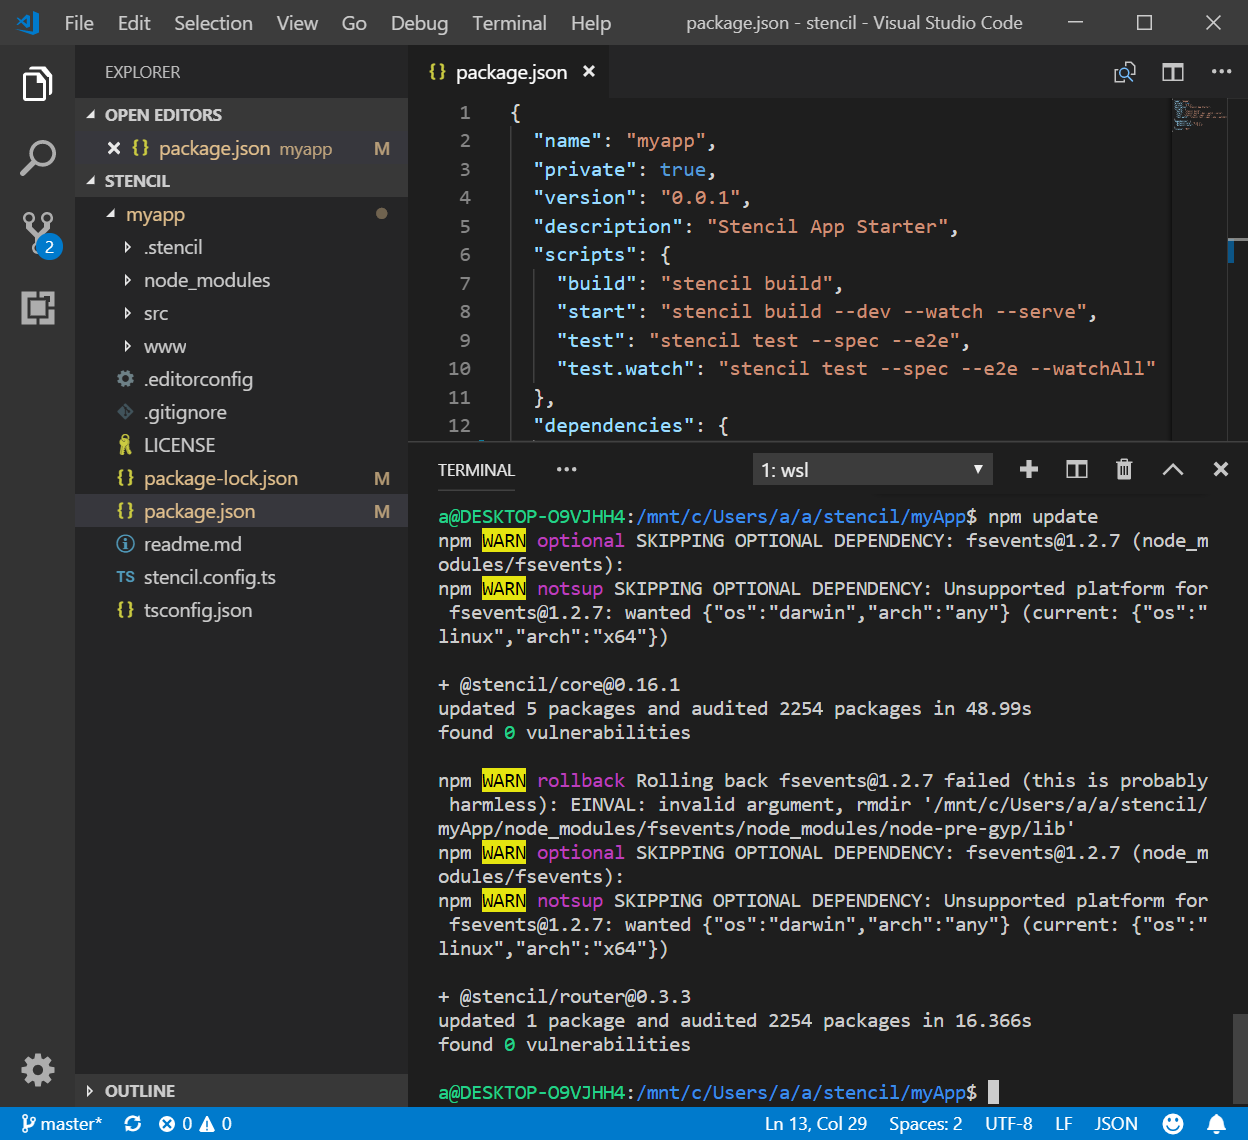Screen dimensions: 1248x1140
Task: Open the File menu
Action: [x=79, y=23]
